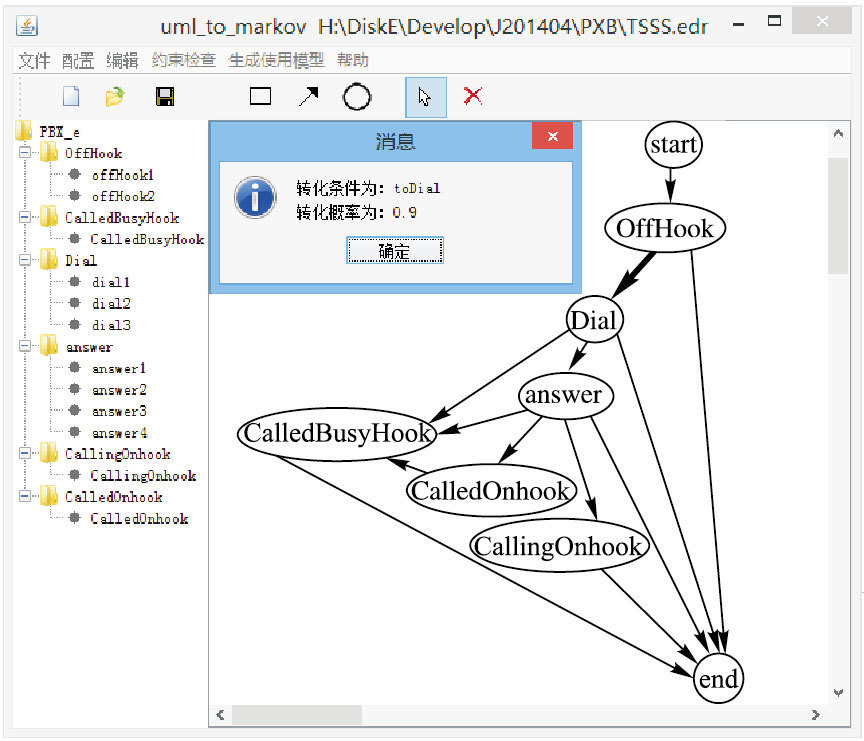Open the 帮助 menu

point(352,61)
